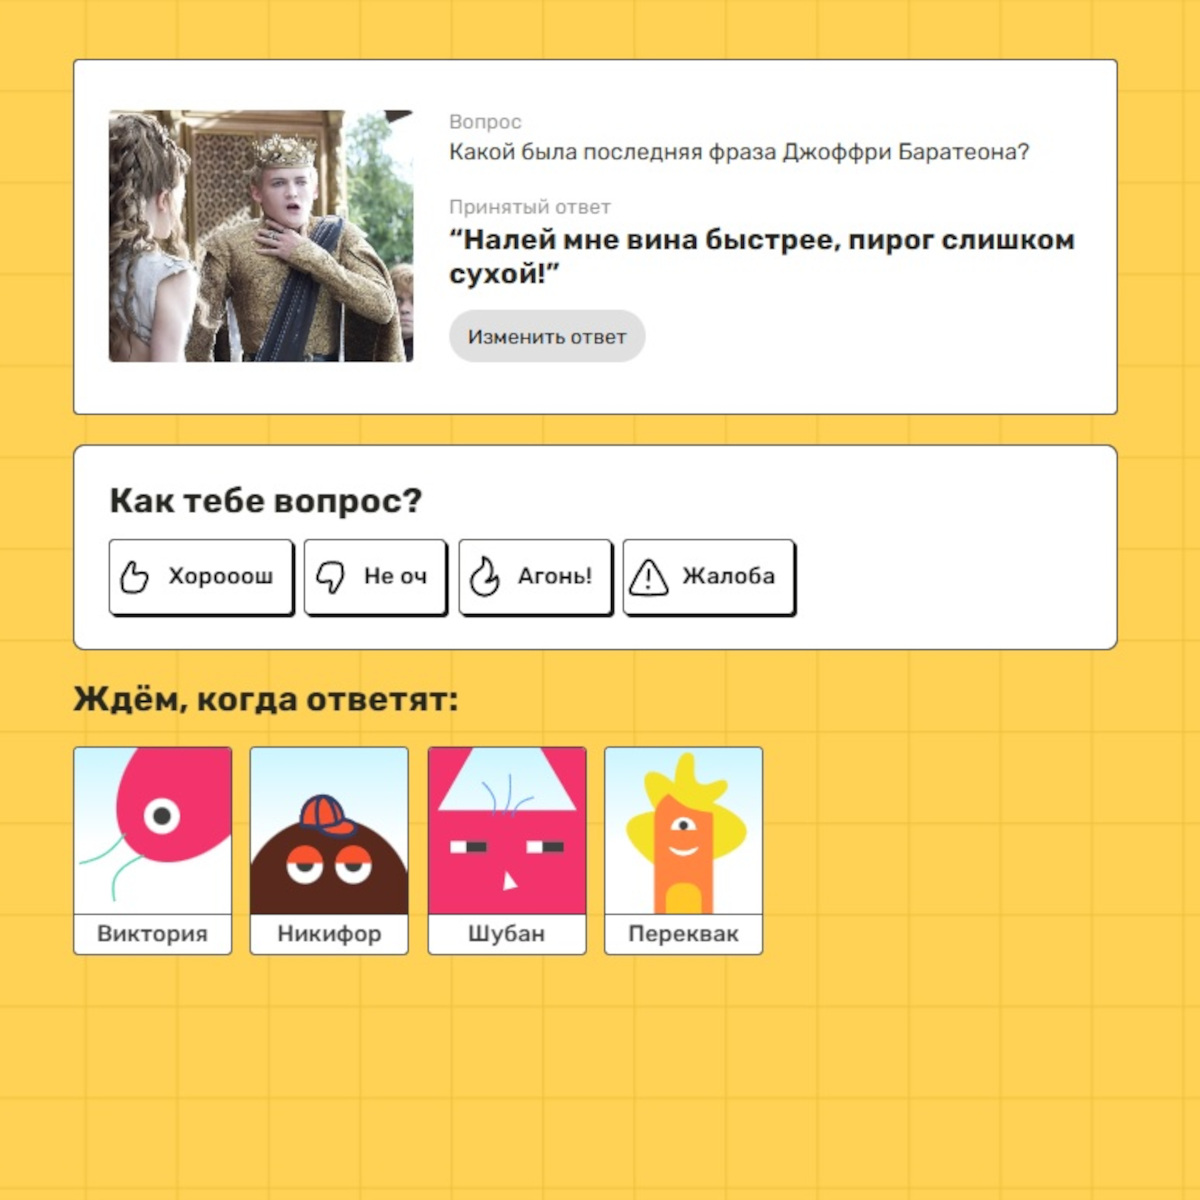This screenshot has width=1200, height=1200.
Task: Click the thumbs-up icon on Хорооош
Action: coord(134,576)
